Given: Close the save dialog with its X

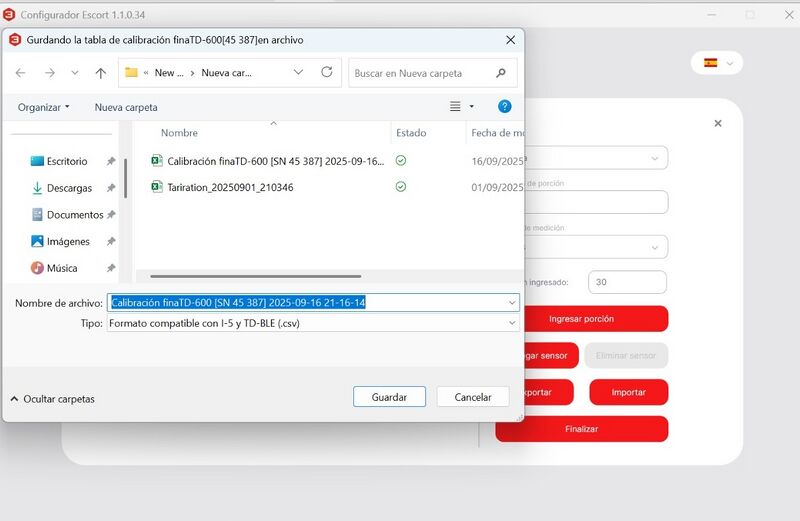Looking at the screenshot, I should (510, 40).
